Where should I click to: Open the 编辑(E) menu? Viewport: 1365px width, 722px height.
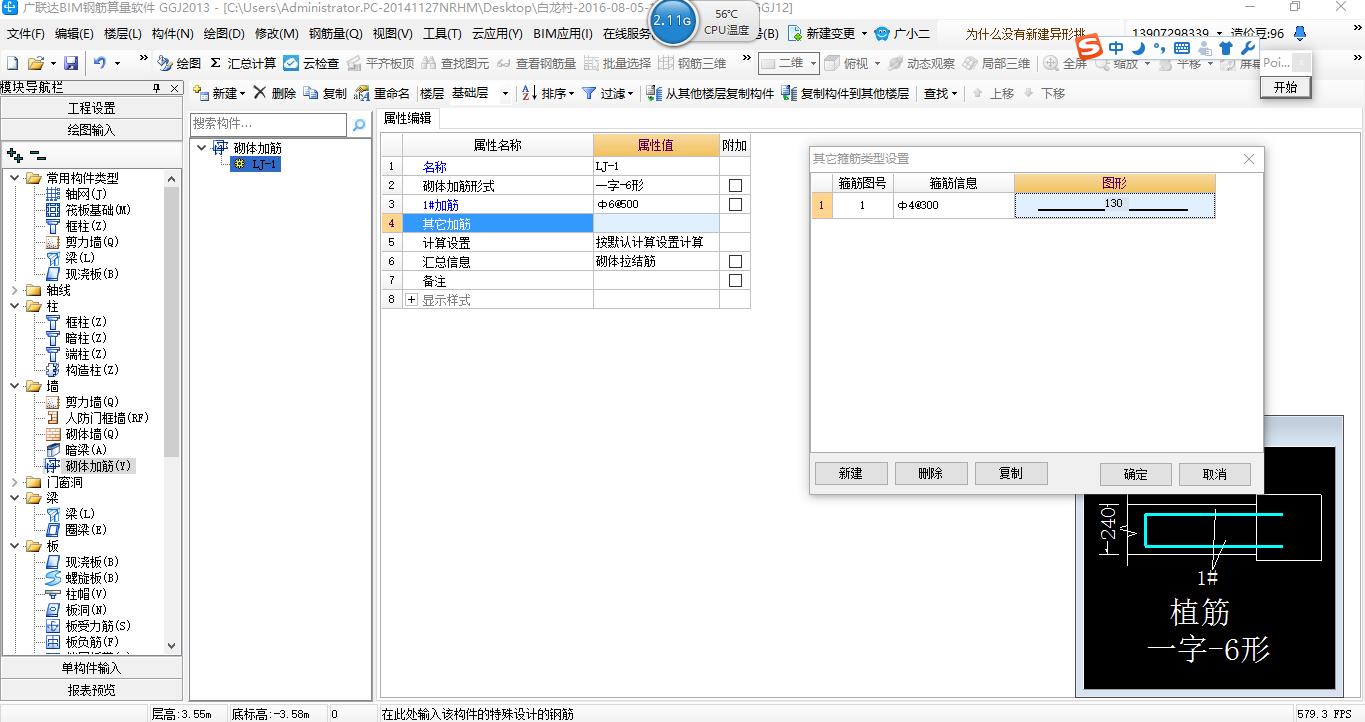[x=74, y=33]
